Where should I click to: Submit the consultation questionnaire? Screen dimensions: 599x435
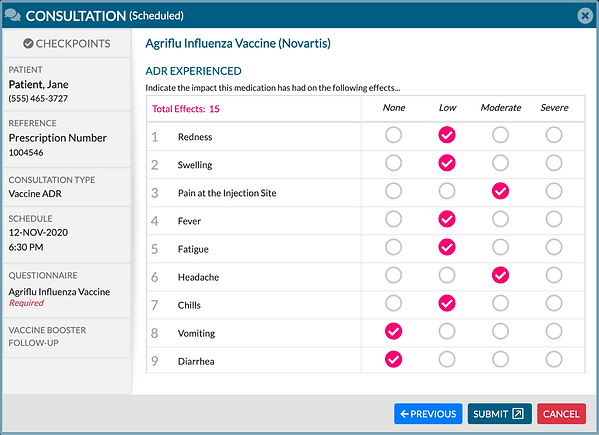[x=499, y=414]
